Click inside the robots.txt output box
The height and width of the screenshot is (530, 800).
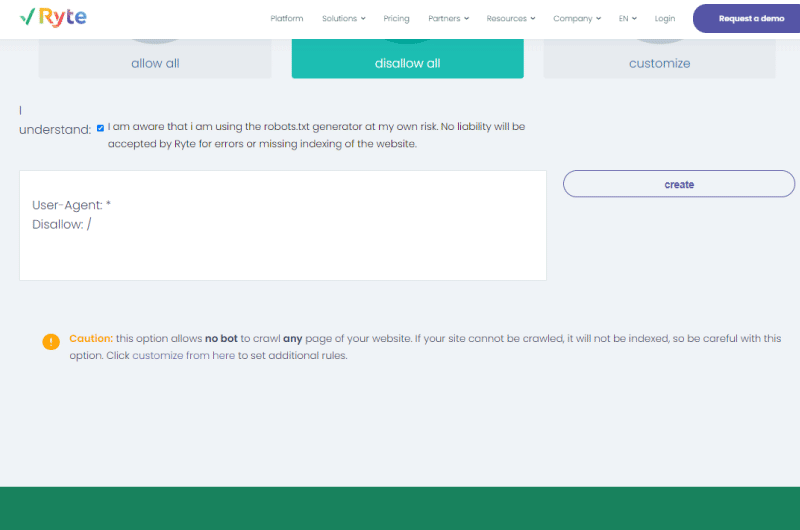pyautogui.click(x=283, y=225)
